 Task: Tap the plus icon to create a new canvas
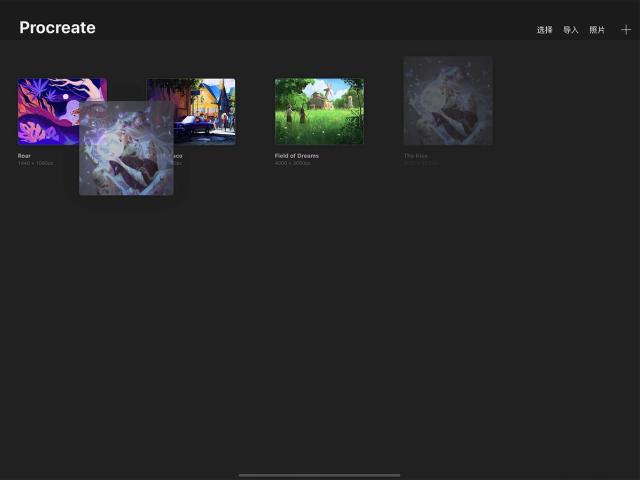click(x=626, y=30)
